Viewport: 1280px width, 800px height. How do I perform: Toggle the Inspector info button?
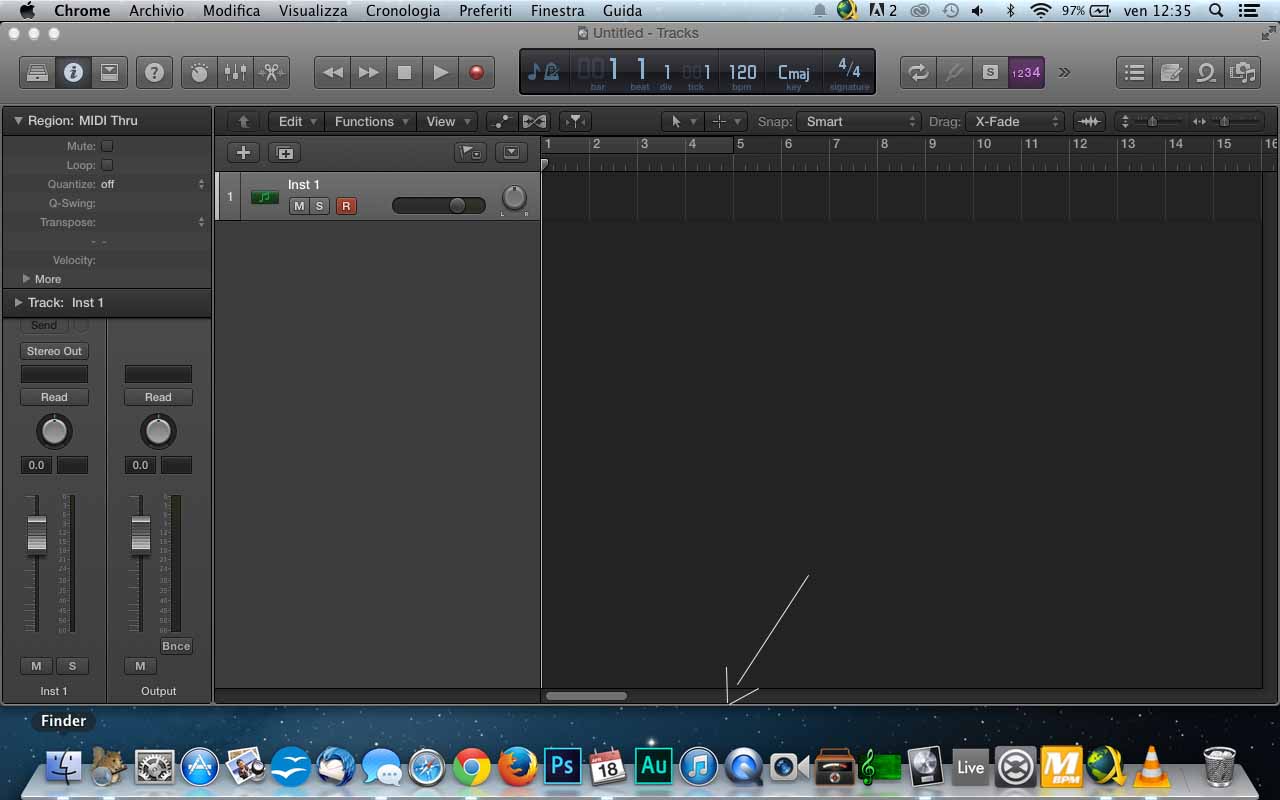[x=73, y=72]
